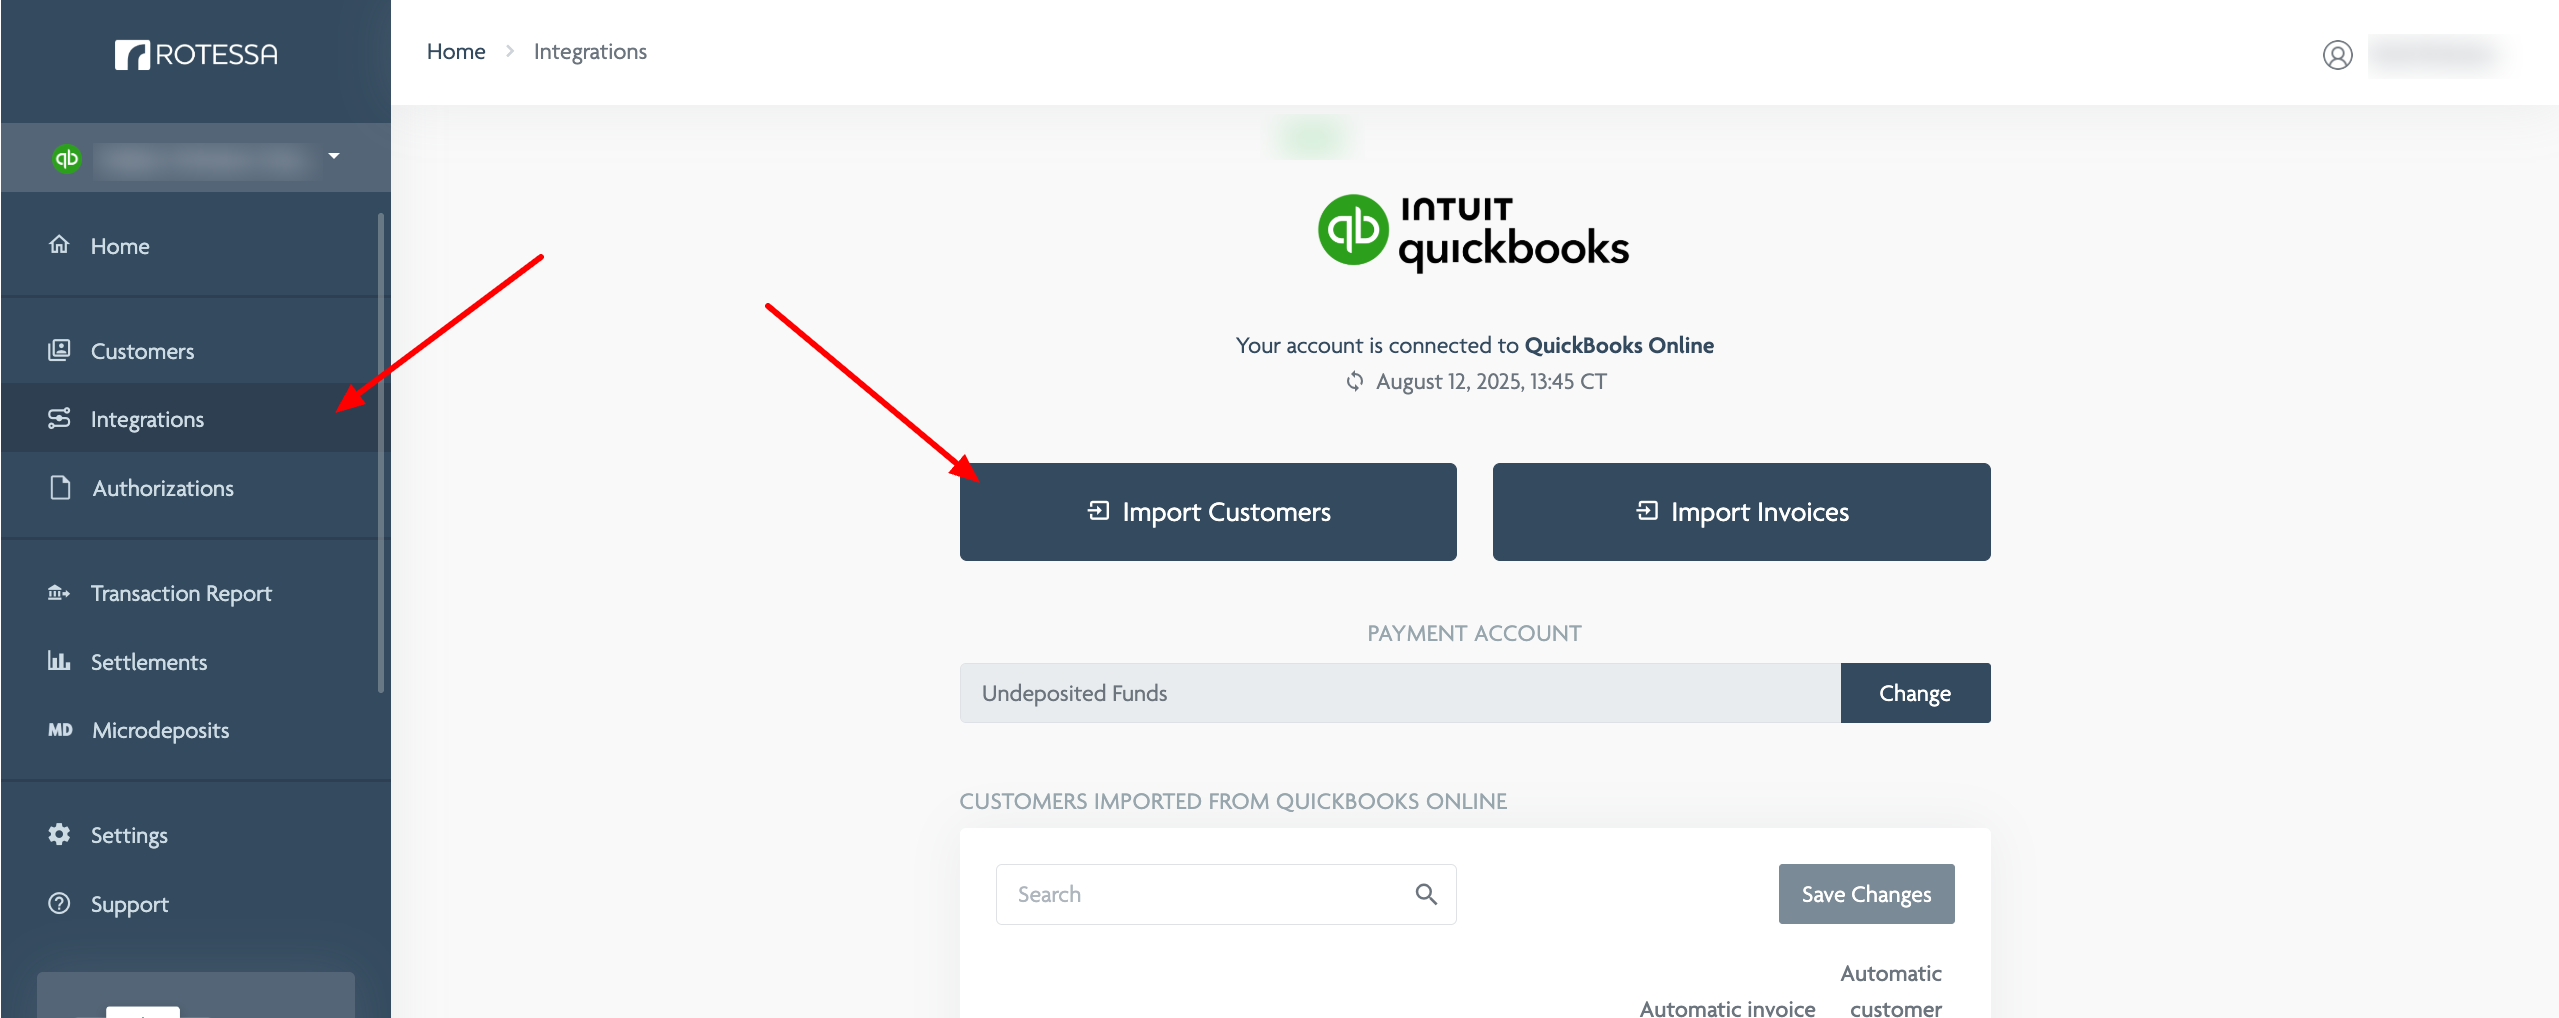Click the Home house icon in sidebar

(59, 245)
